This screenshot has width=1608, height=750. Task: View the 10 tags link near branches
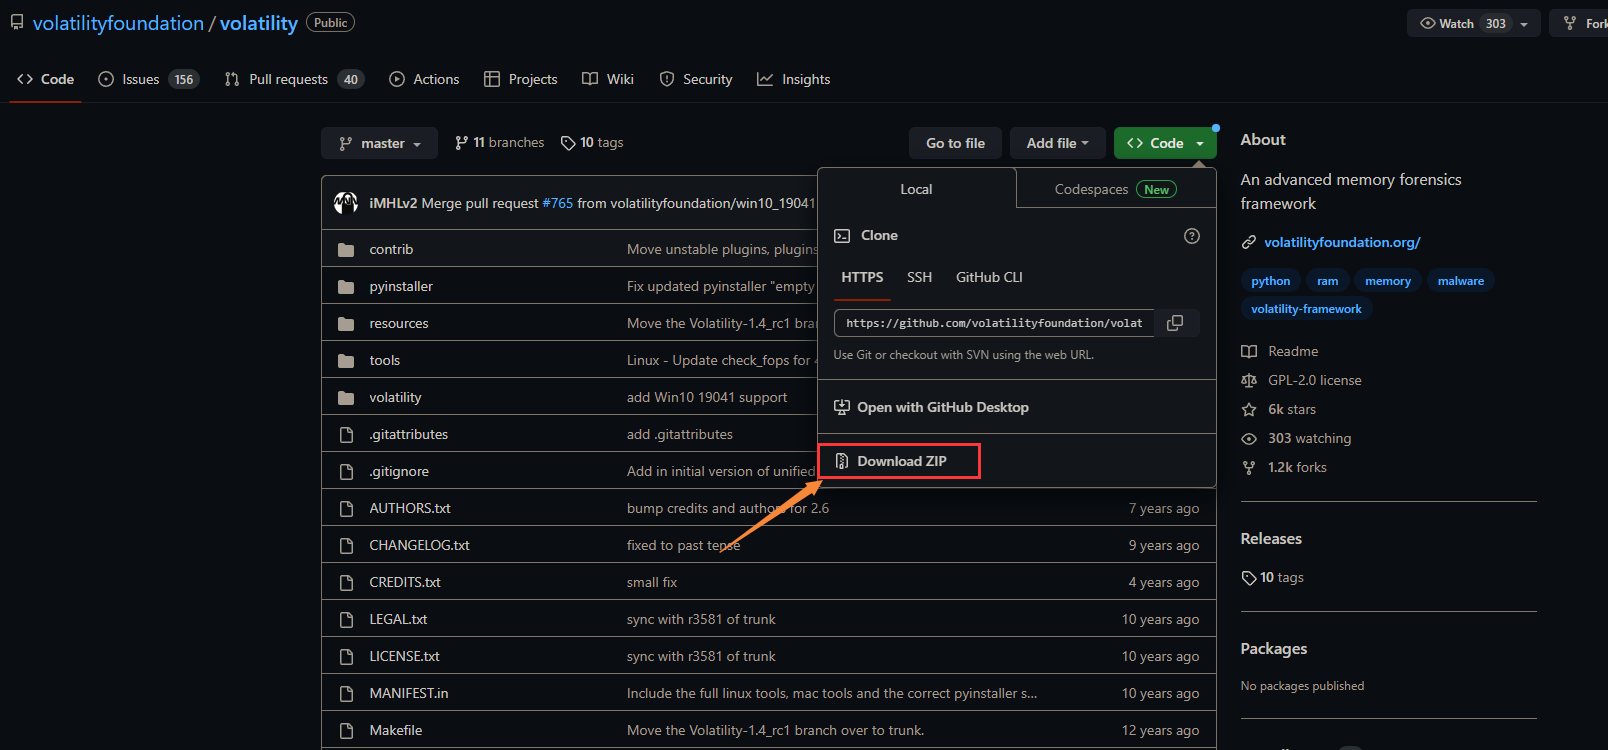[x=592, y=143]
